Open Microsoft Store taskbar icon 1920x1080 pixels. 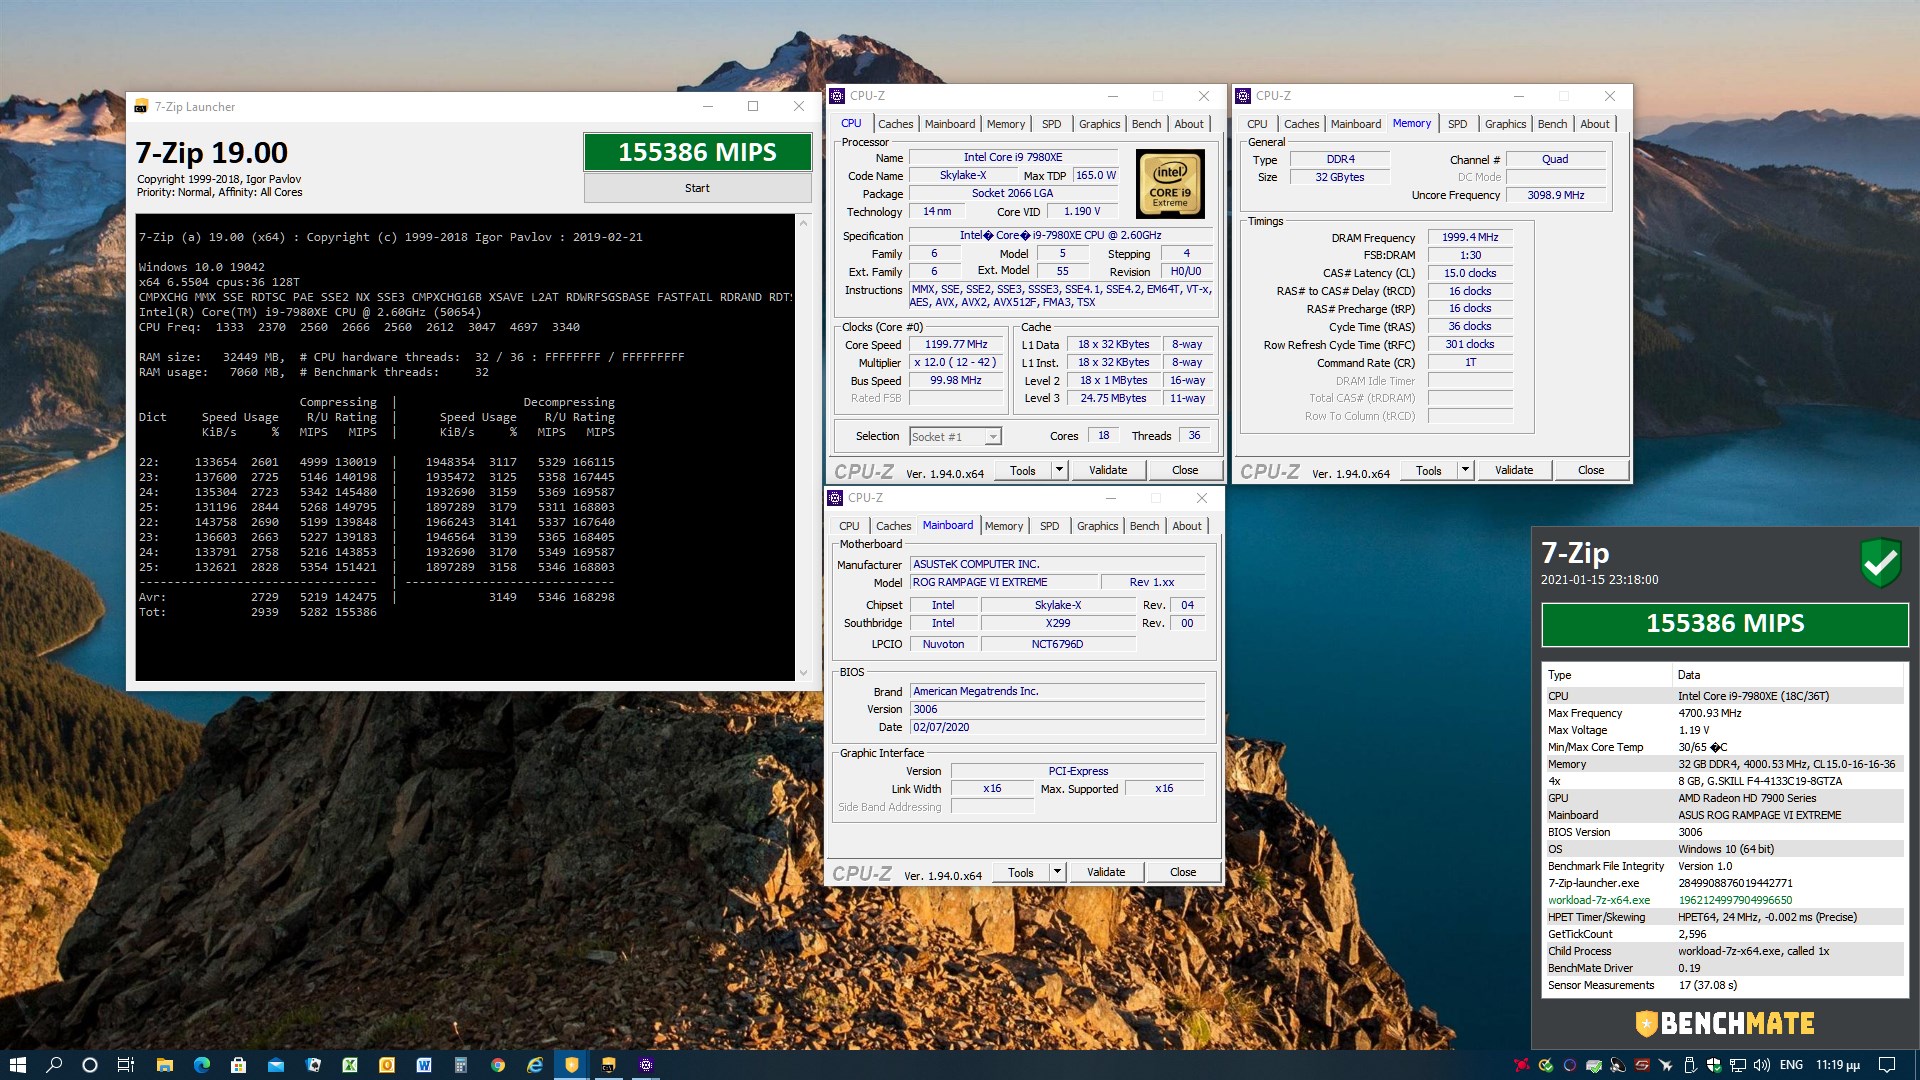tap(238, 1065)
